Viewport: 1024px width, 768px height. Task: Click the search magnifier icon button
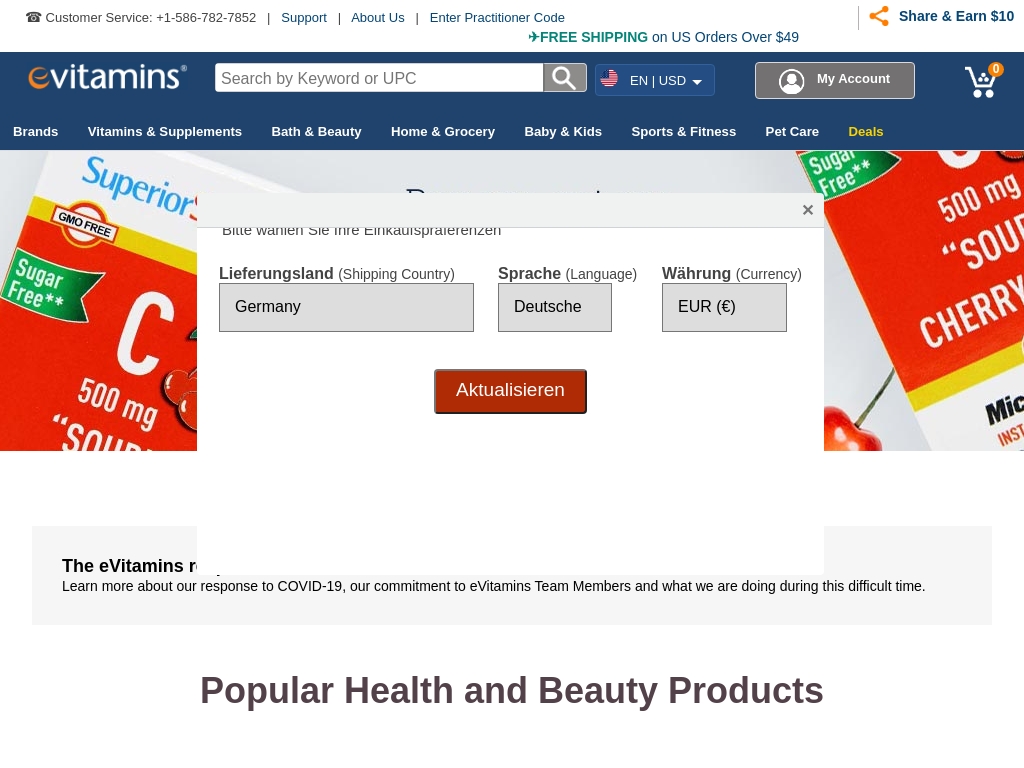click(x=565, y=78)
